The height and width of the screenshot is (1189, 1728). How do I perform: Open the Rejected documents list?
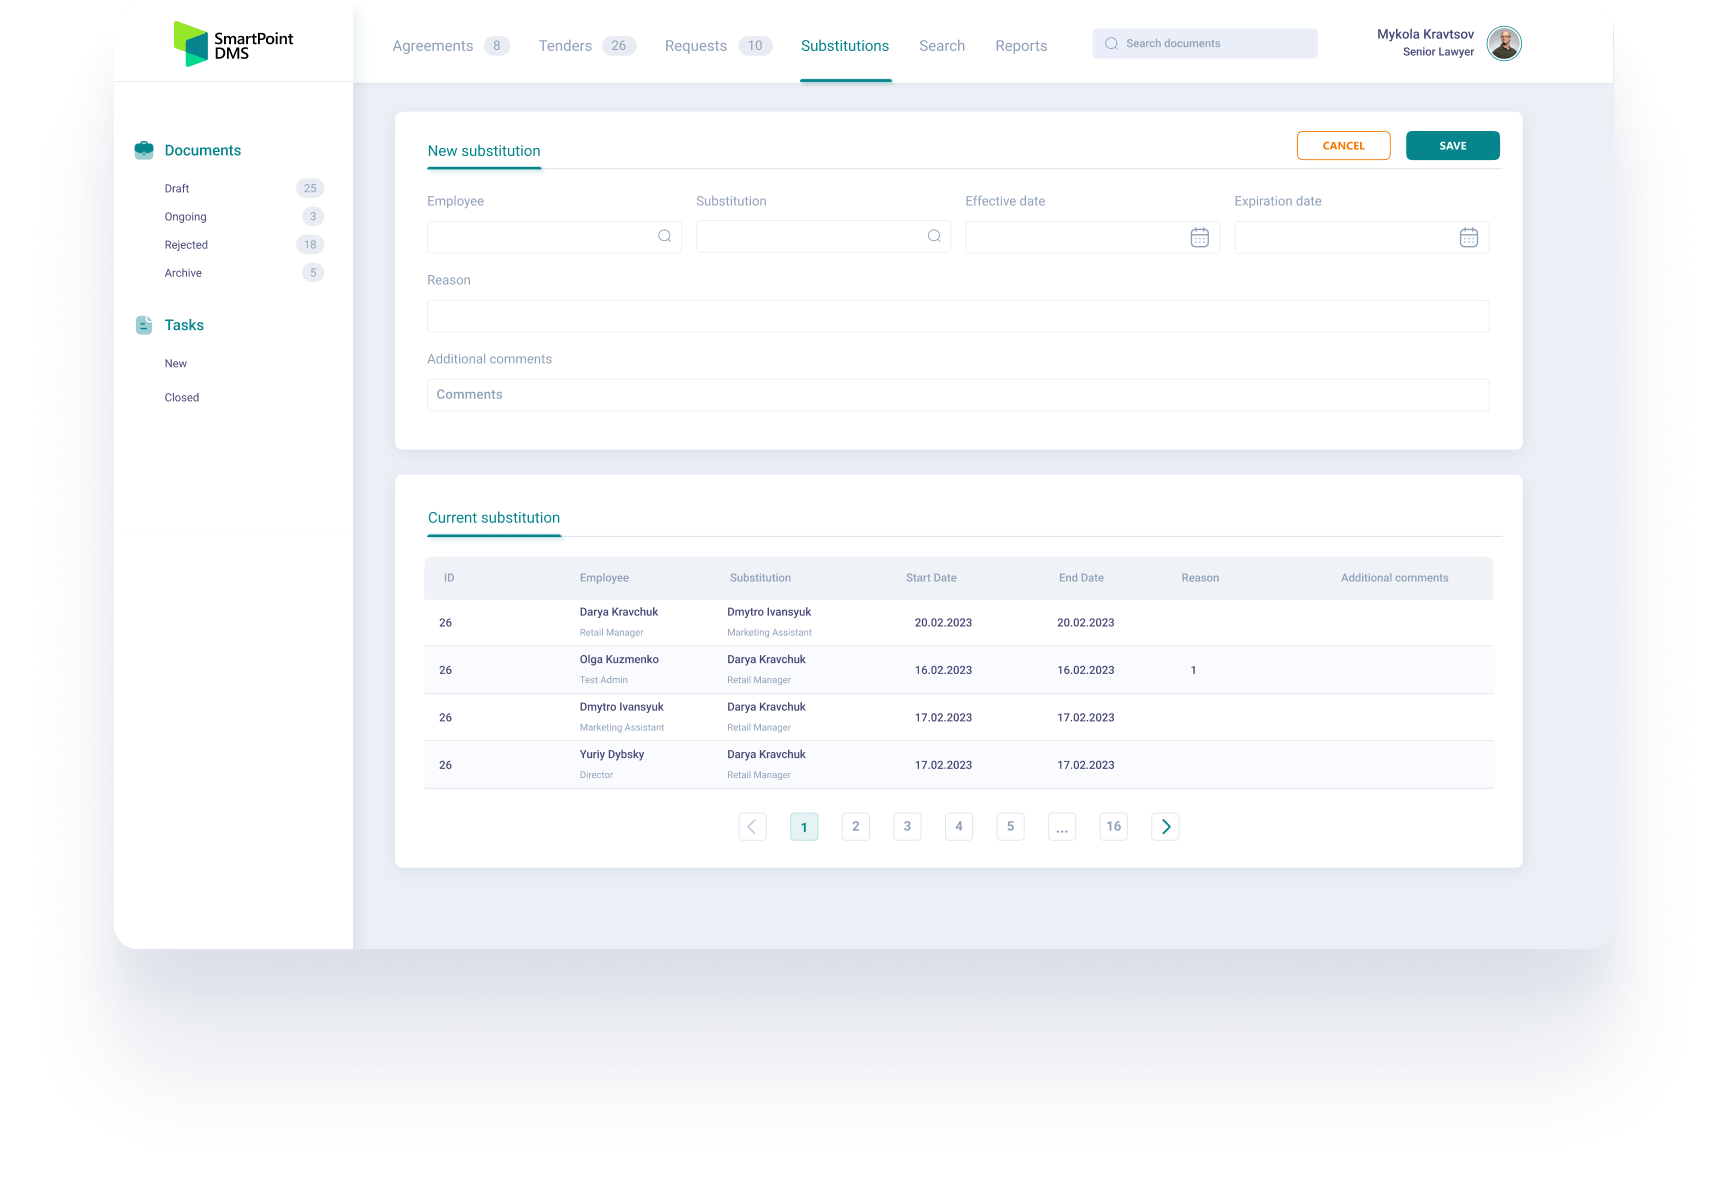186,244
